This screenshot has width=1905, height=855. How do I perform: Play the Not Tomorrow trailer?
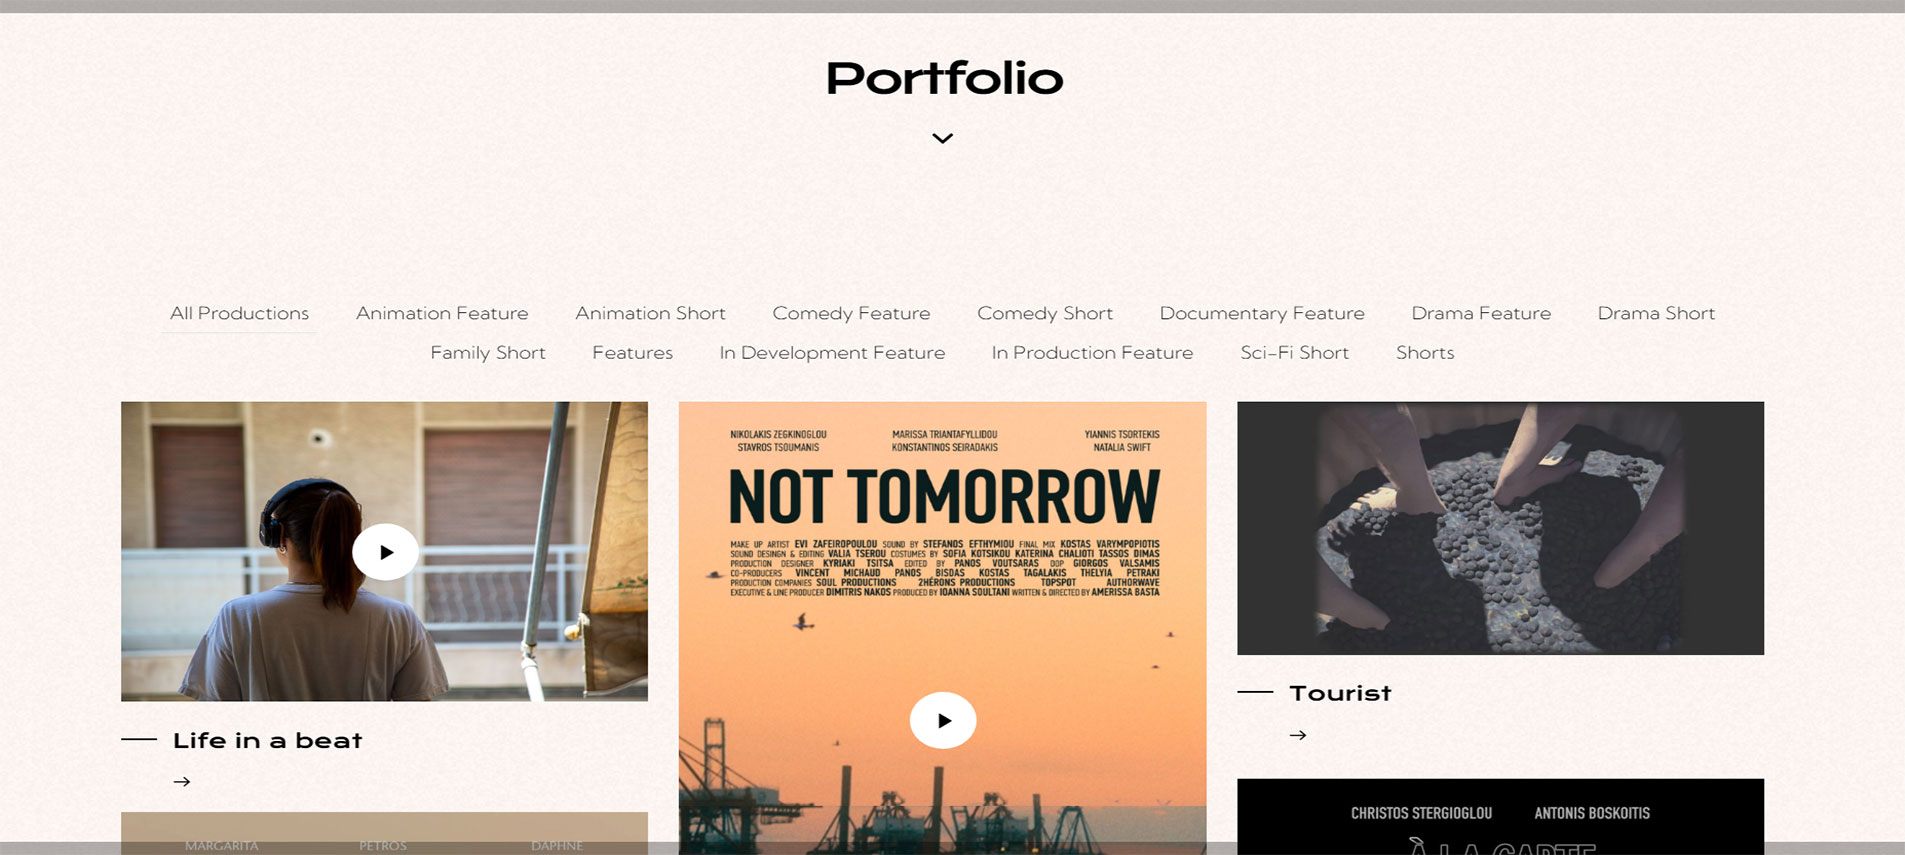point(942,720)
